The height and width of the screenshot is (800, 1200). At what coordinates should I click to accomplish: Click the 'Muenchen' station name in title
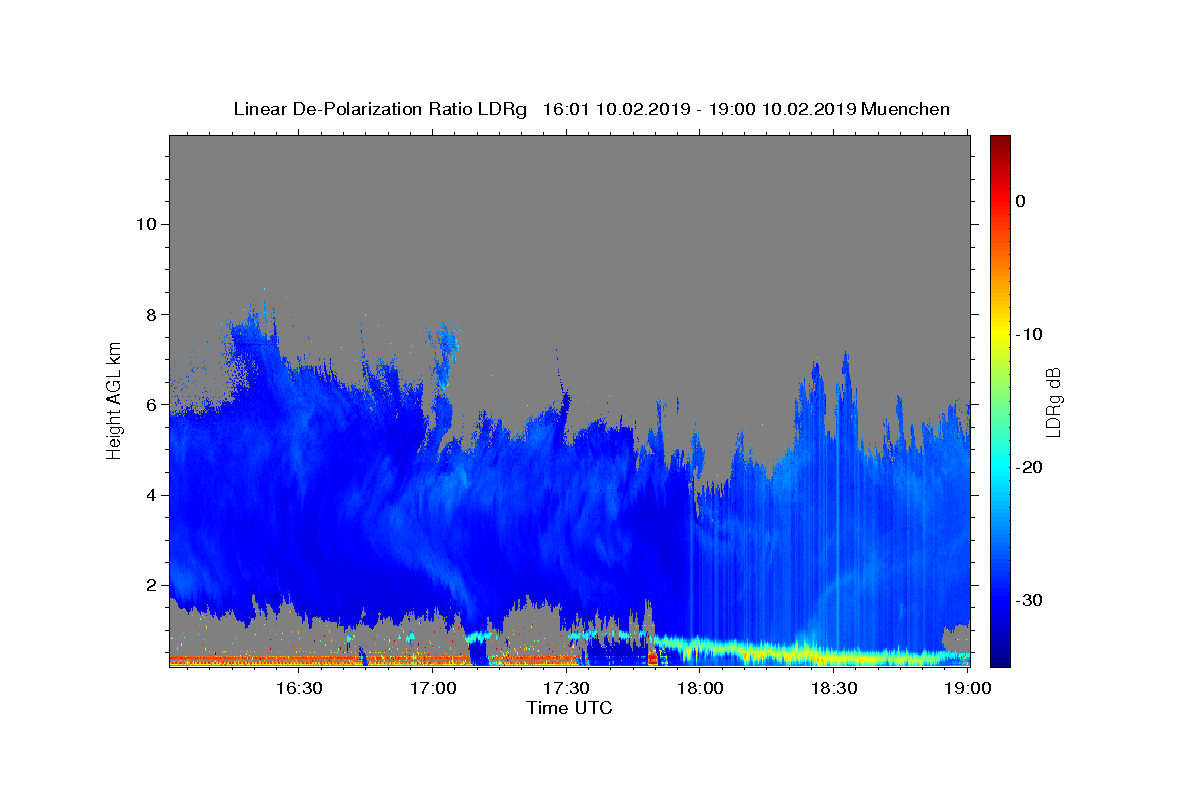(905, 109)
